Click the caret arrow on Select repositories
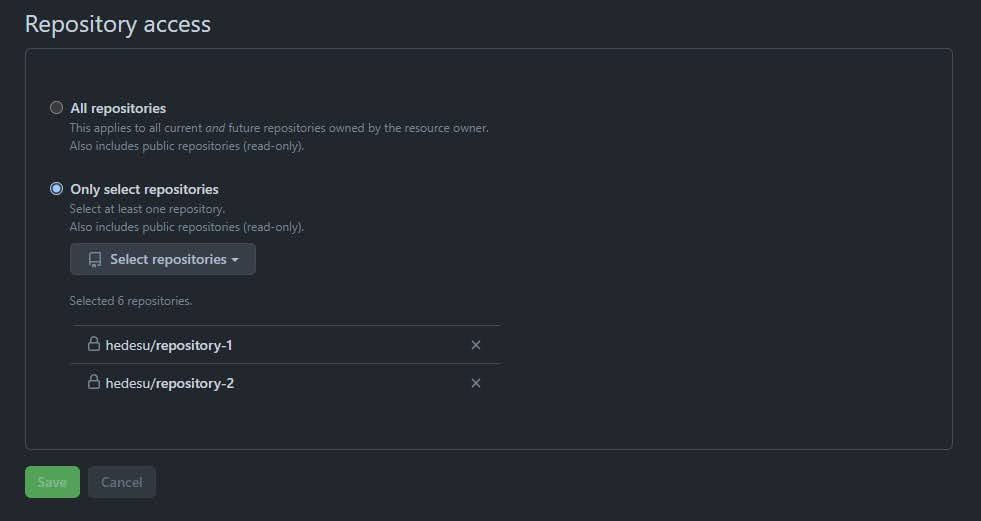 235,260
